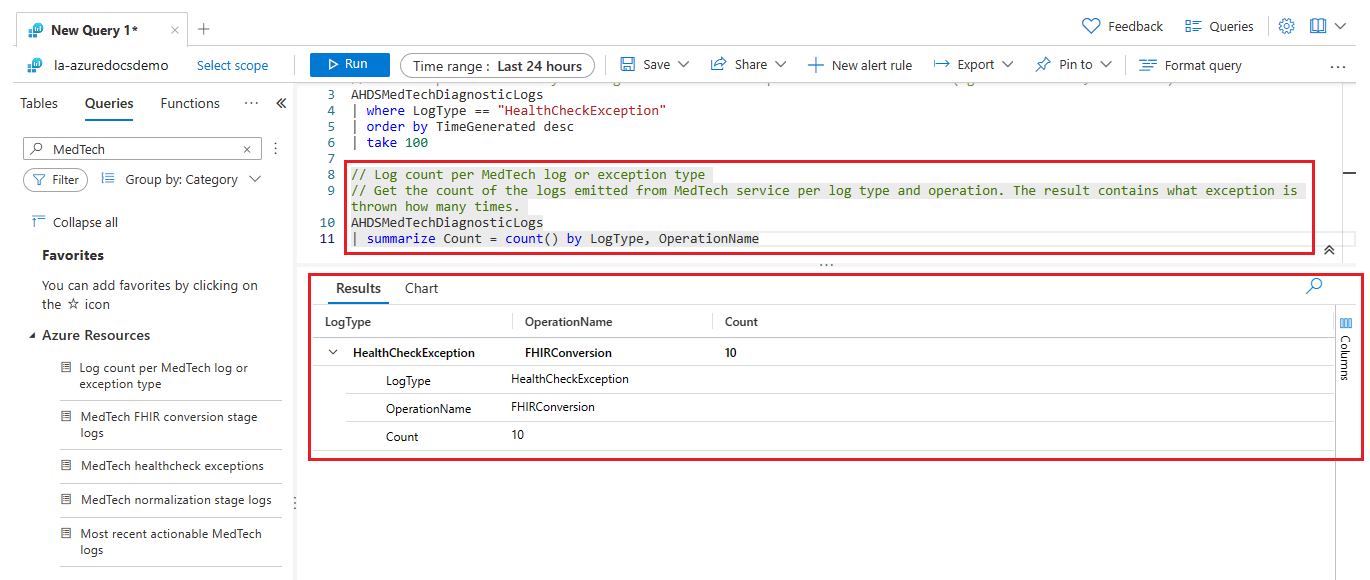Switch to the Tables tab
The image size is (1370, 580).
coord(39,103)
